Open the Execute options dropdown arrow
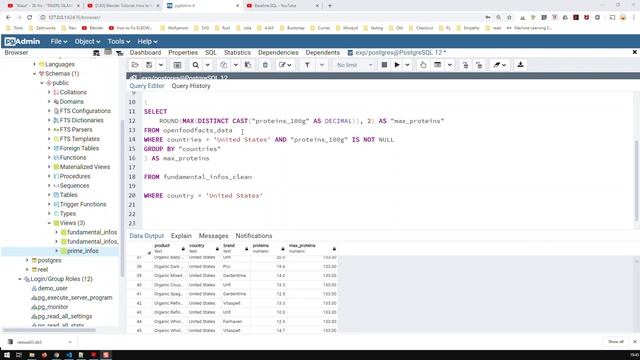Screen dimensions: 640x360 [407, 65]
